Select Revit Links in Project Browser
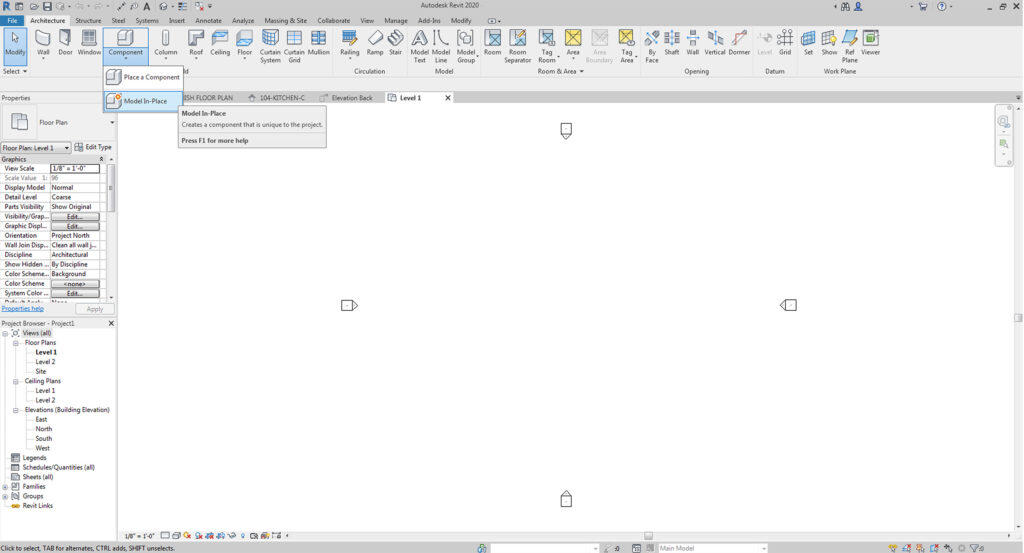This screenshot has height=553, width=1024. (x=37, y=506)
